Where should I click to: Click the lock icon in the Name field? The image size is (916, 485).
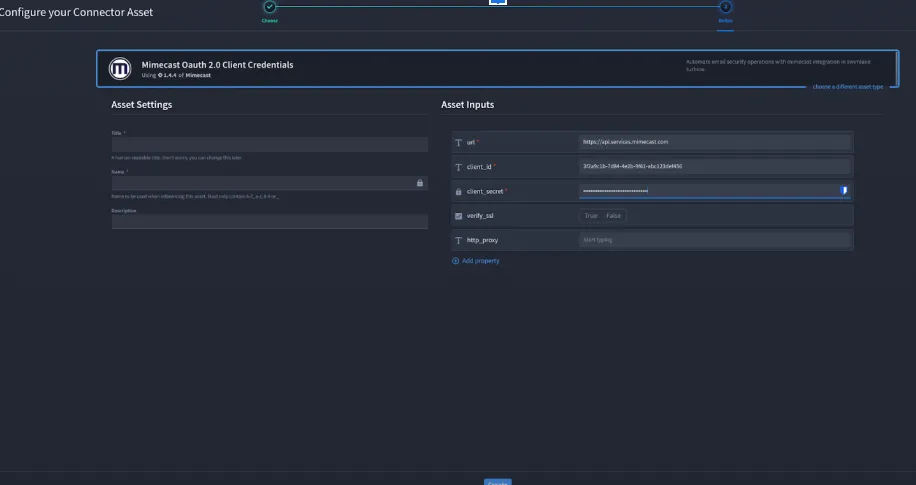tap(419, 183)
